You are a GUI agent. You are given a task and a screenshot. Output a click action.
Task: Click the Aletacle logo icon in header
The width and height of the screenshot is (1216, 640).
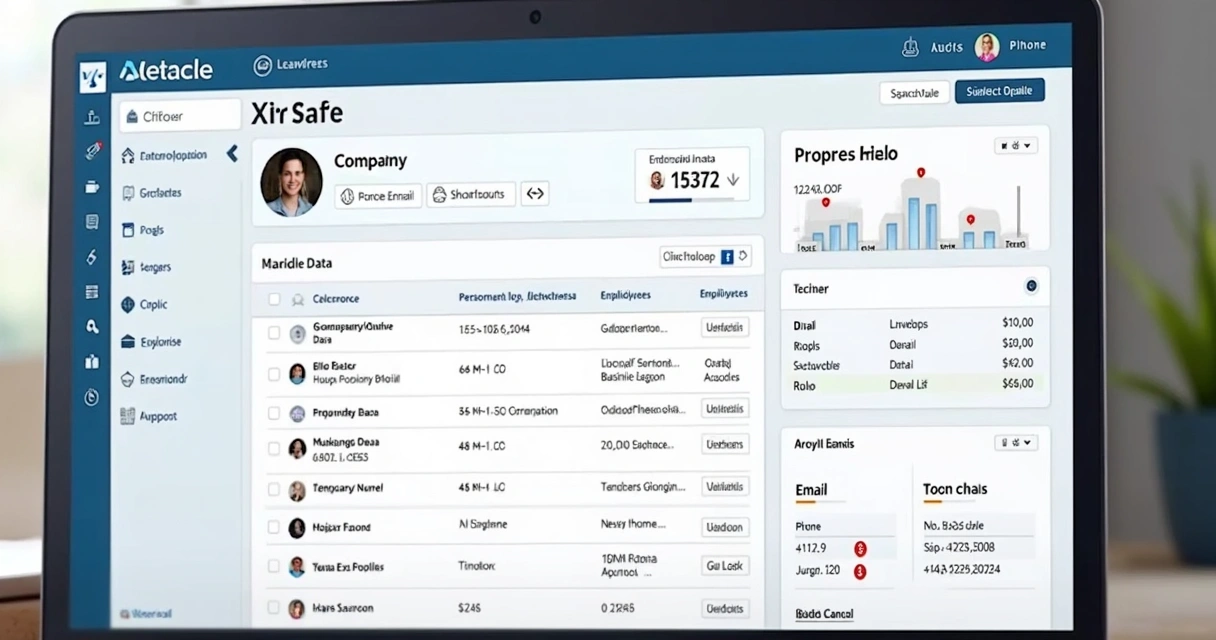pos(92,76)
